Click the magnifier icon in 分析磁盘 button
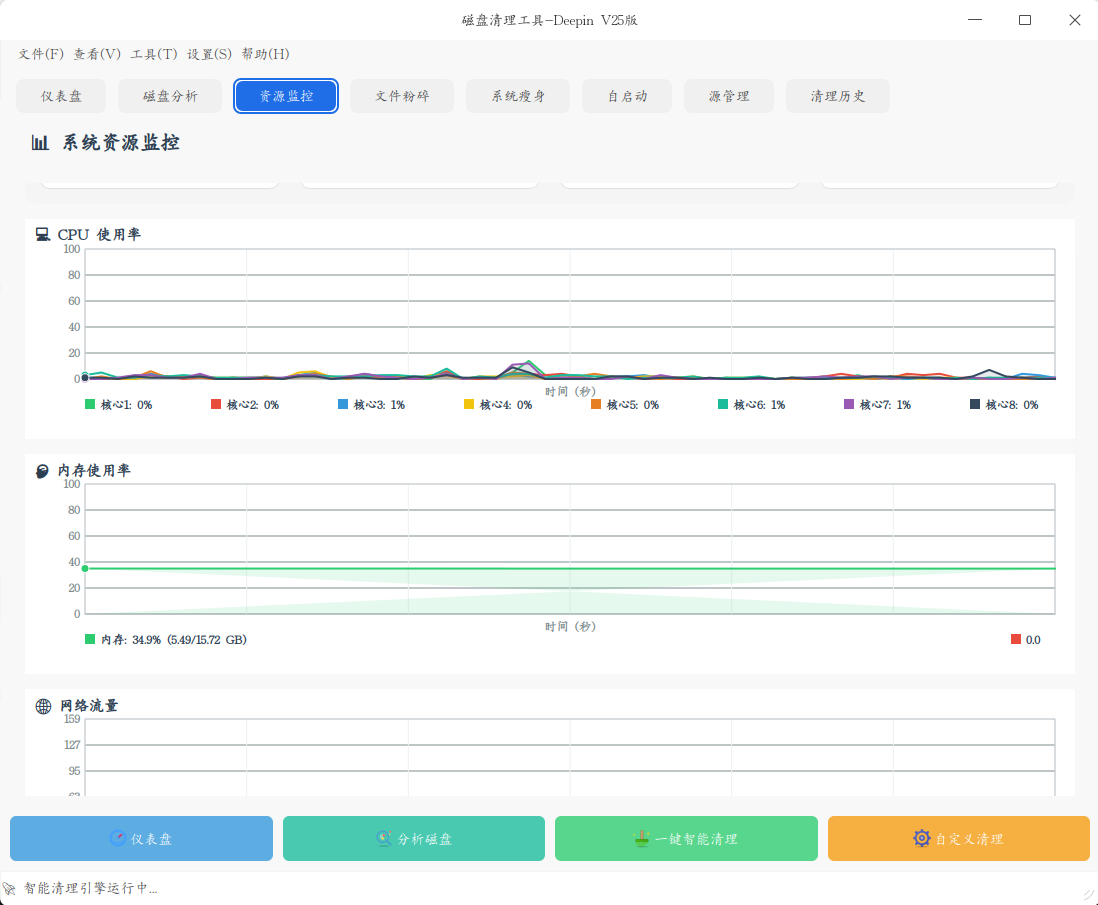 point(383,838)
